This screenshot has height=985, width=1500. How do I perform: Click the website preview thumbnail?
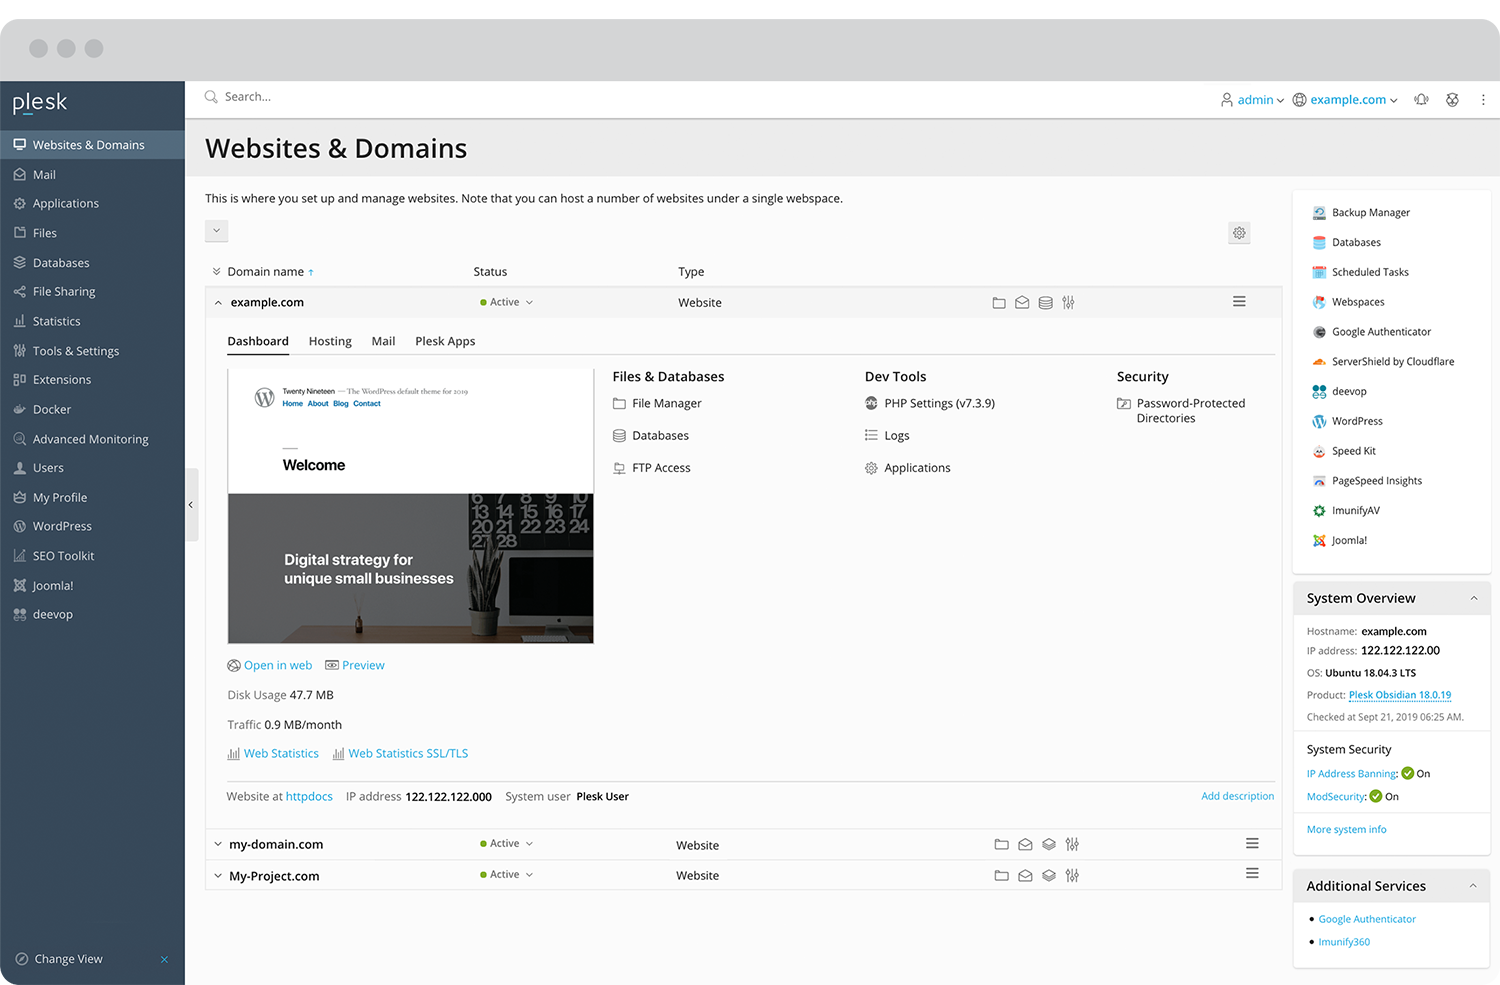tap(410, 507)
